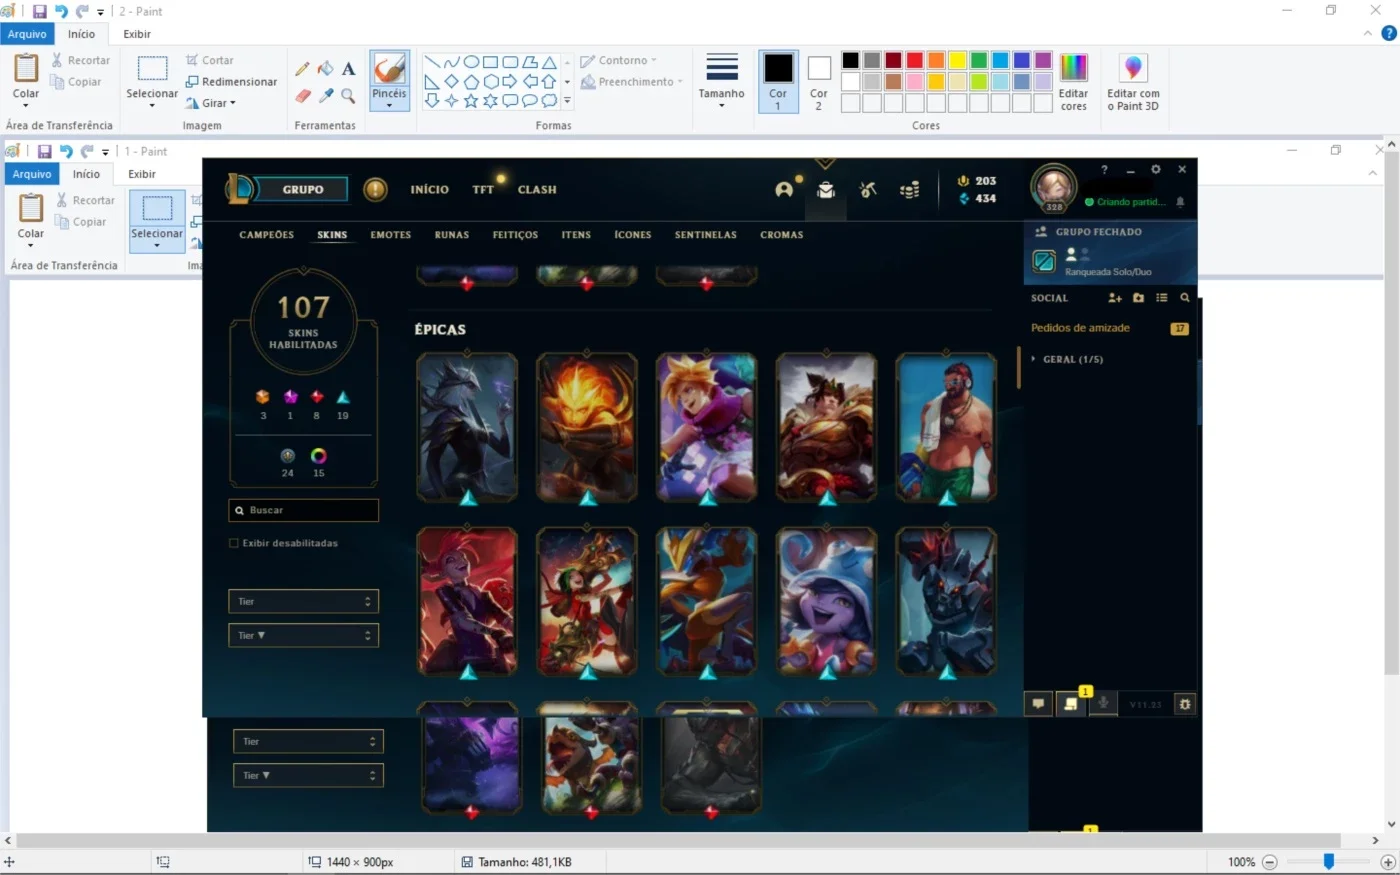1400x875 pixels.
Task: Activate the Text tool
Action: (348, 69)
